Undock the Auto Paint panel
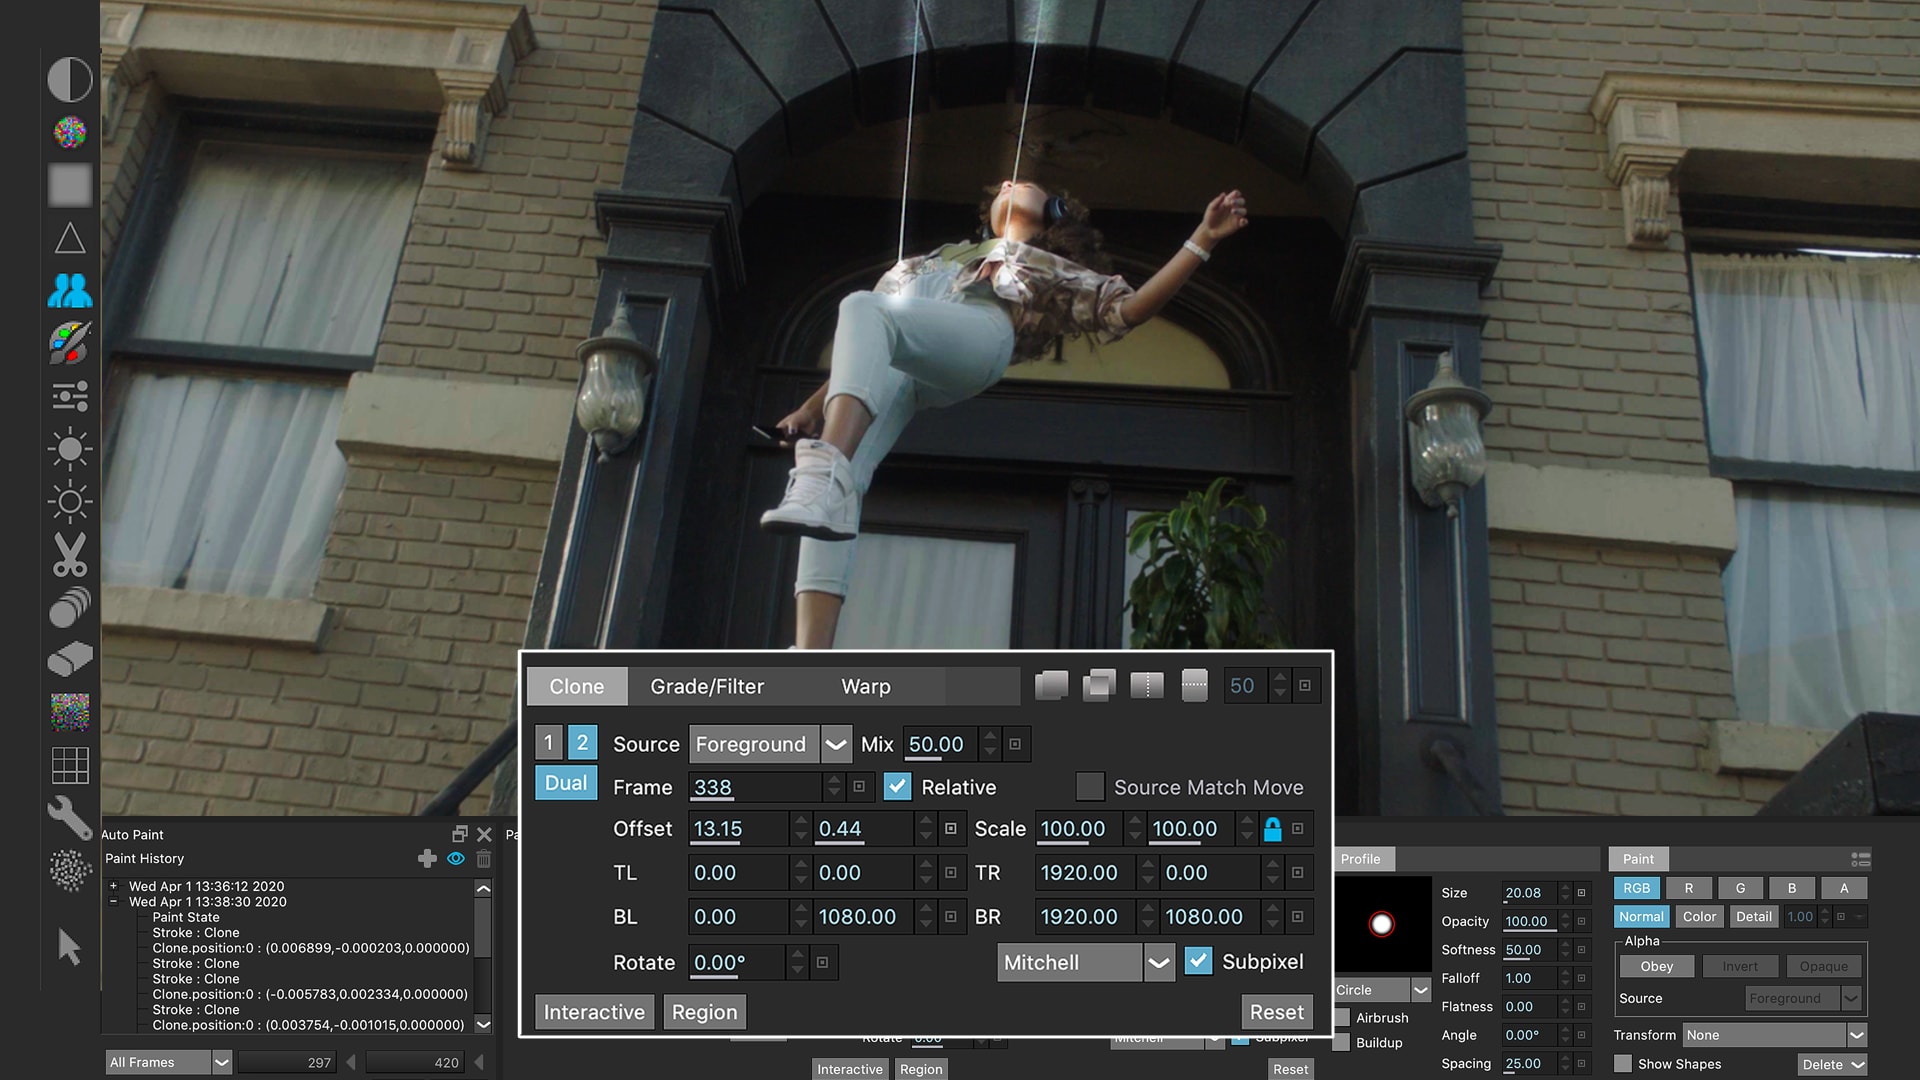1920x1080 pixels. point(460,834)
